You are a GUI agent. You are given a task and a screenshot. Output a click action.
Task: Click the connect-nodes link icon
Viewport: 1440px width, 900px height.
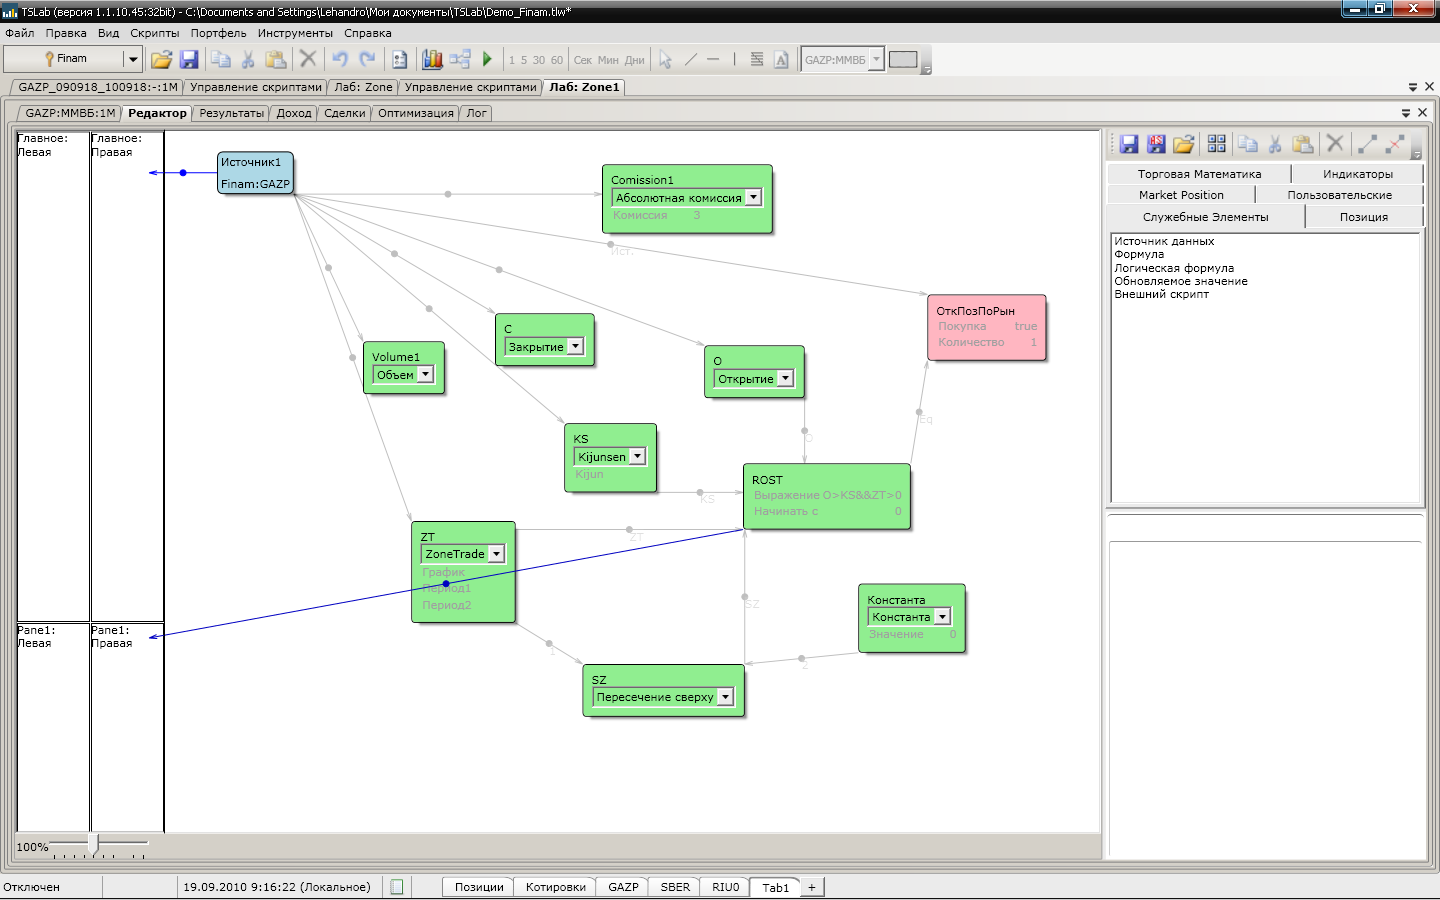tap(1367, 144)
